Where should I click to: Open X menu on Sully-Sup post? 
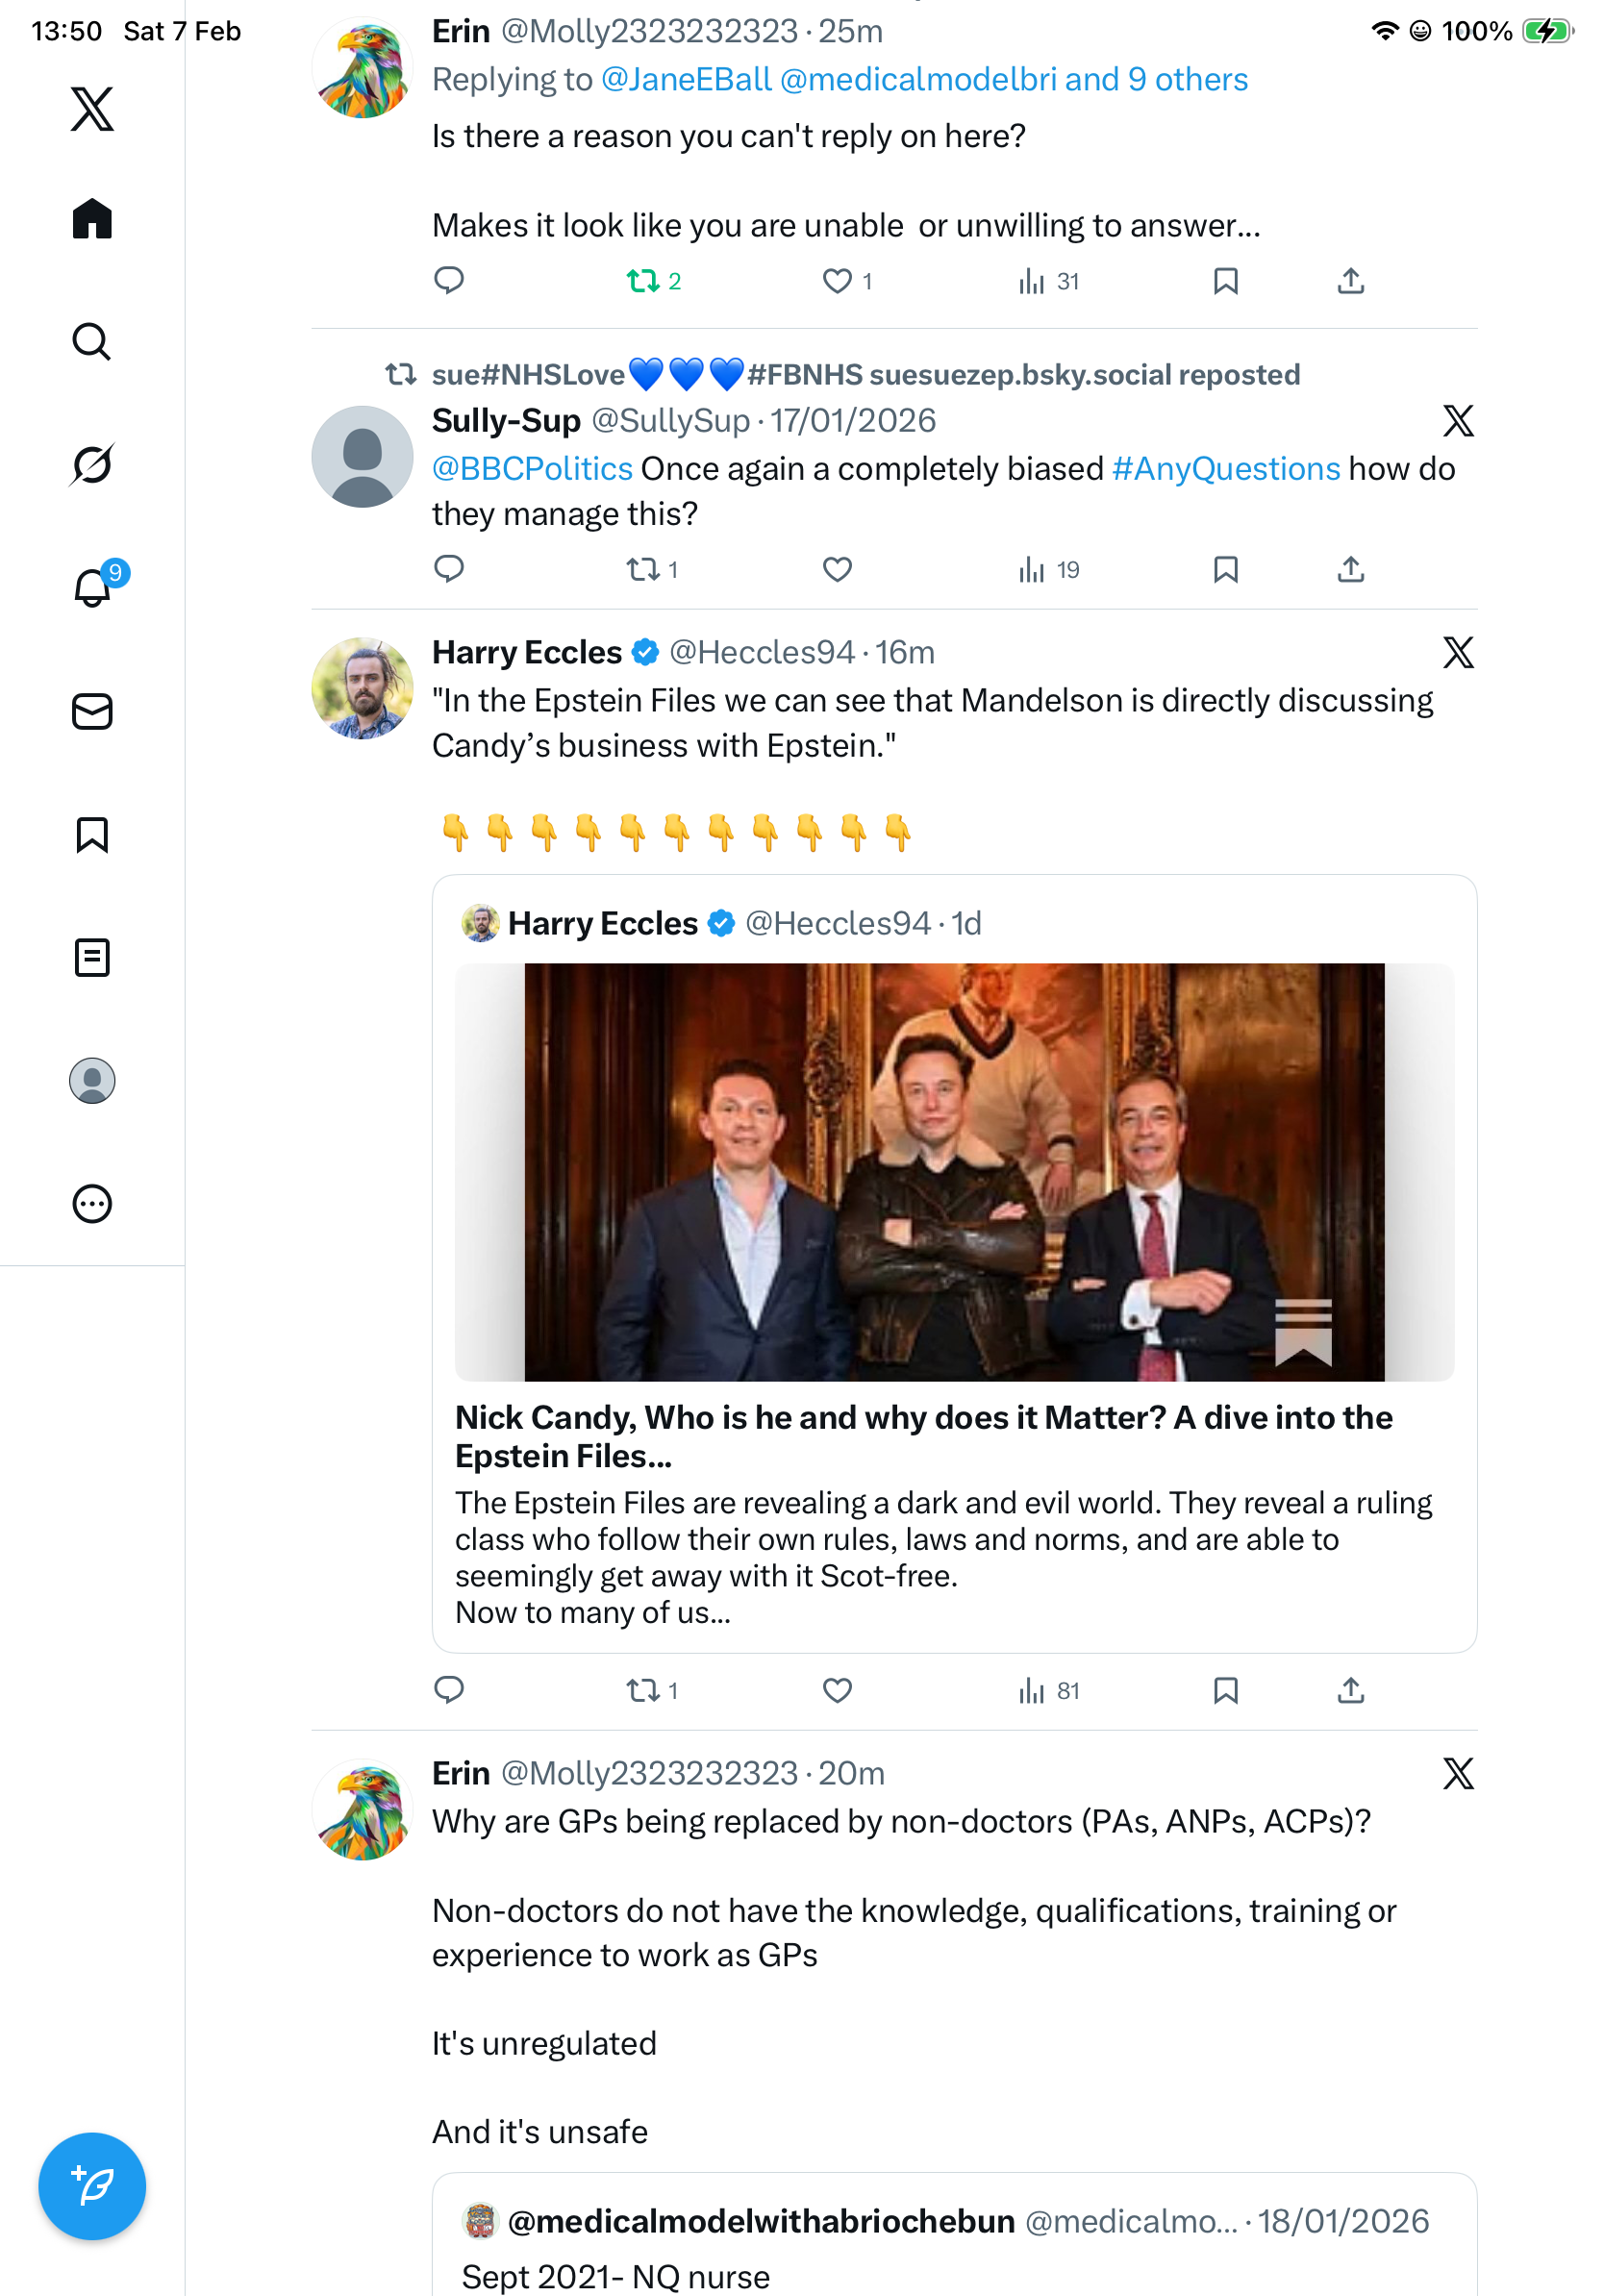(1458, 421)
